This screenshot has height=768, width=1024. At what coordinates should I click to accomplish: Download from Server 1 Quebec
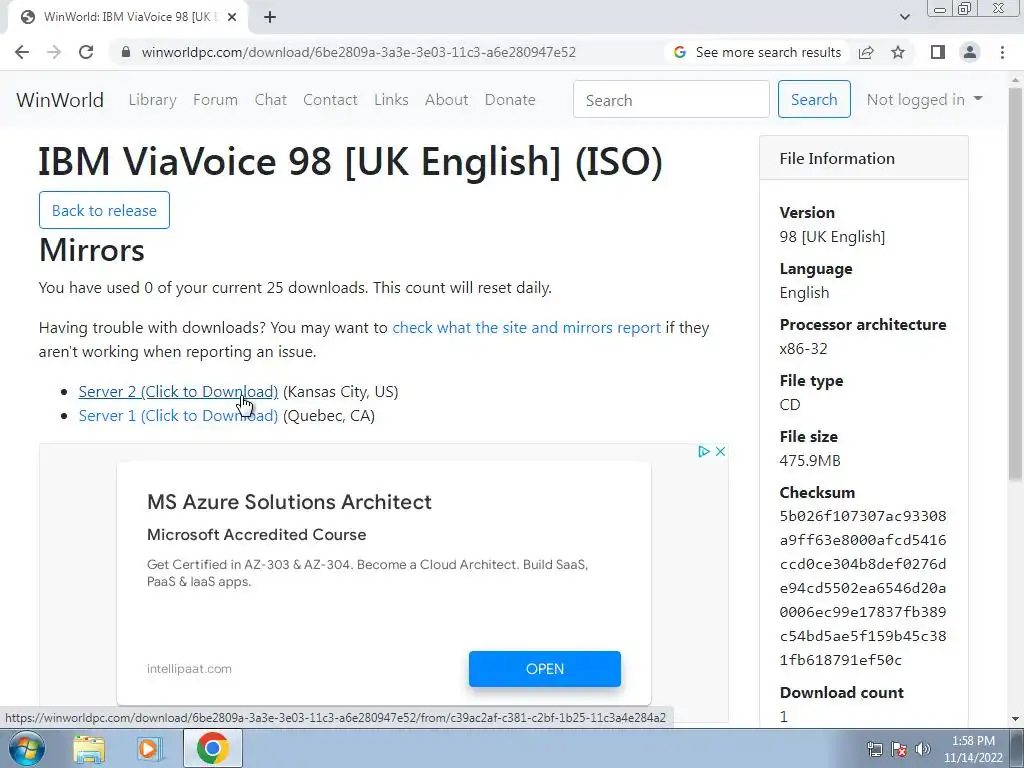178,416
